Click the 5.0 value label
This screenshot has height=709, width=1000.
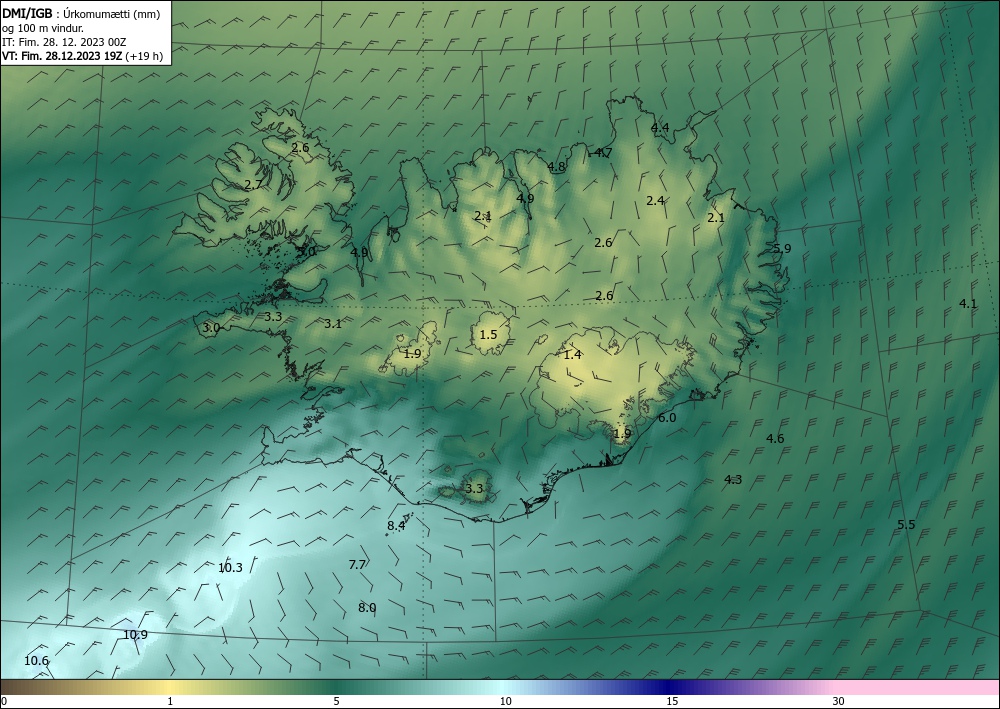pos(307,251)
